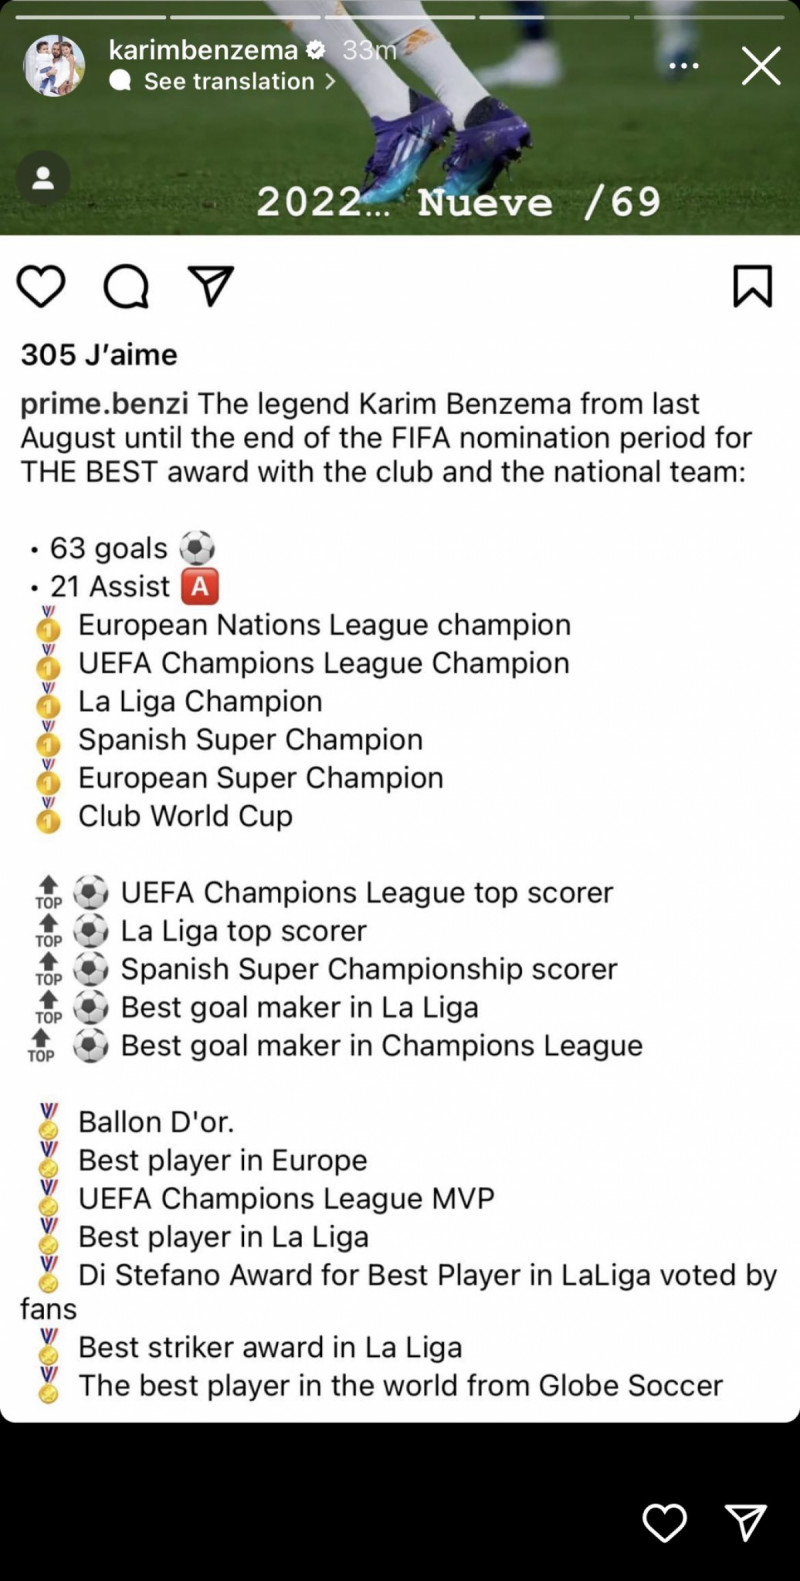Like the story with bottom heart icon
The image size is (800, 1581).
pos(664,1523)
